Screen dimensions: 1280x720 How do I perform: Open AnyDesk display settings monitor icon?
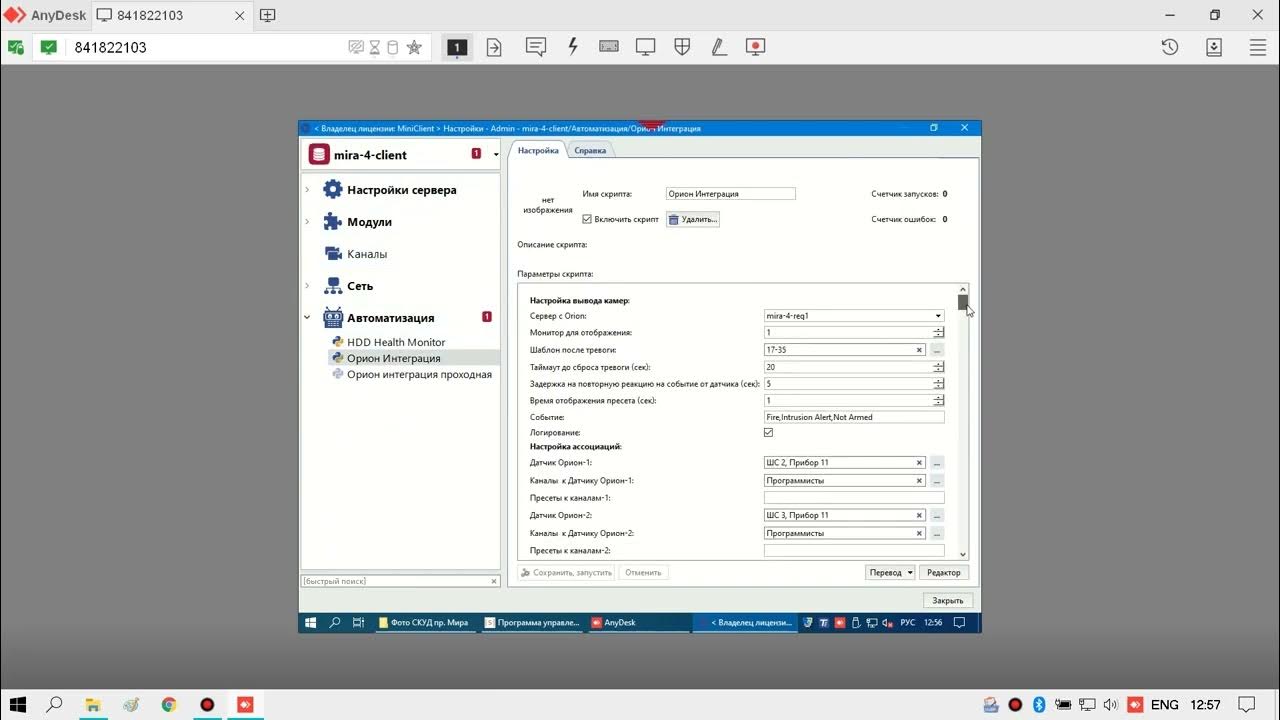646,47
